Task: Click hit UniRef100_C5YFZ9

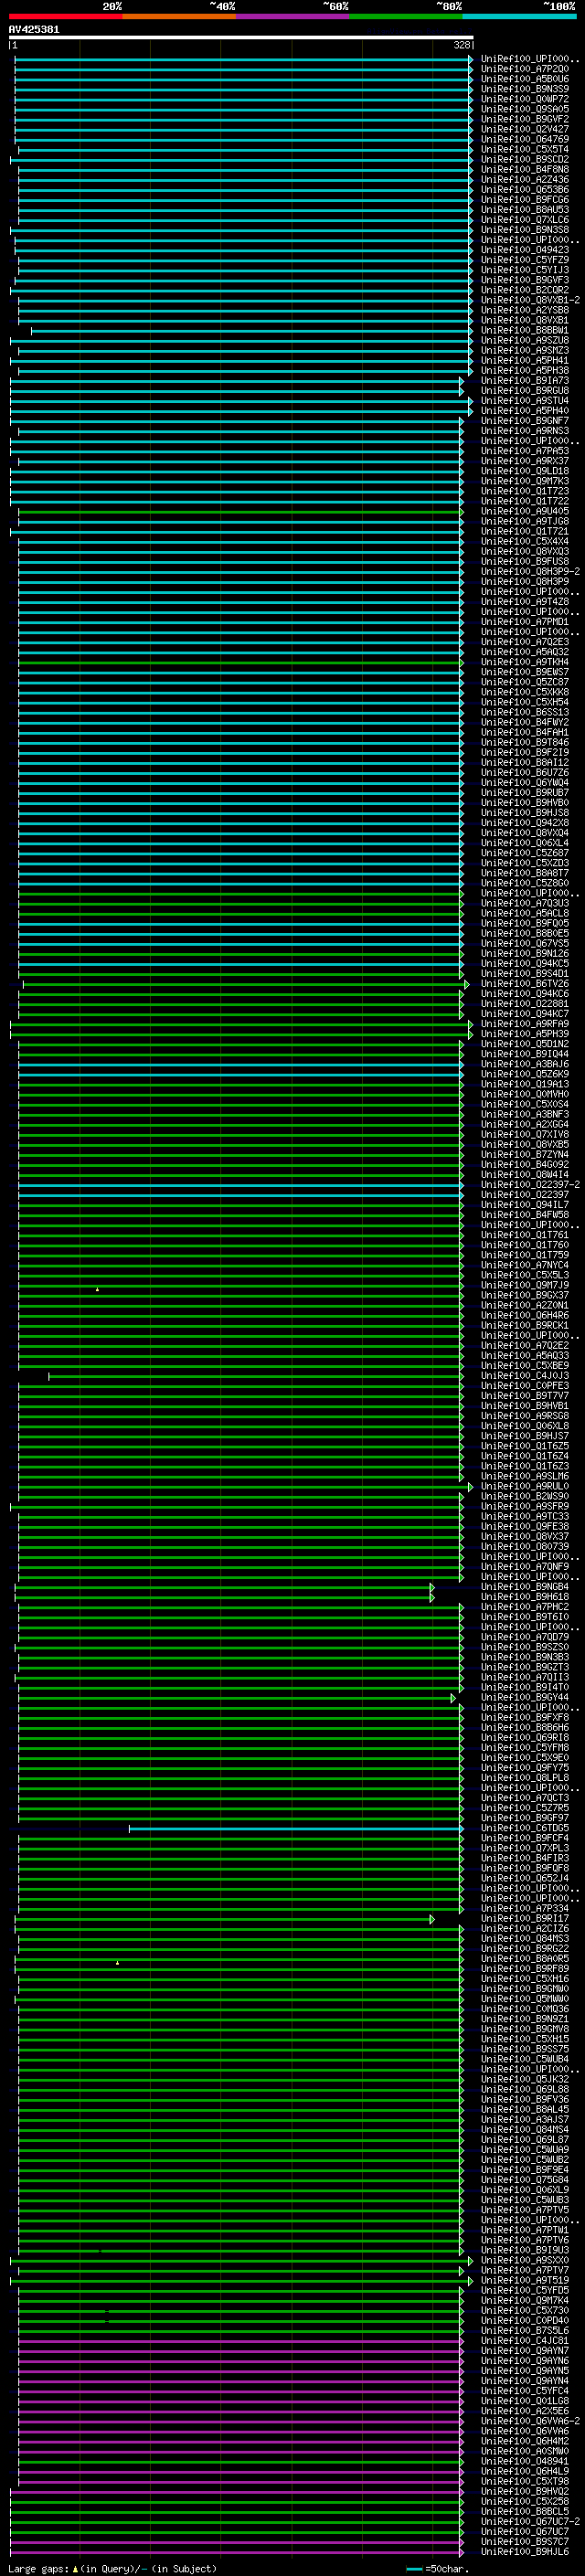Action: 525,260
